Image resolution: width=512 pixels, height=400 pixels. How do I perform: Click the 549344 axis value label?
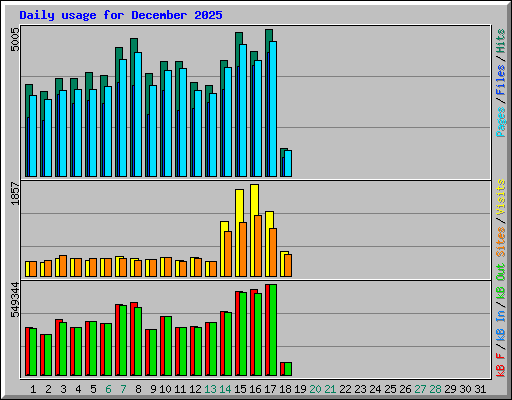[x=15, y=300]
